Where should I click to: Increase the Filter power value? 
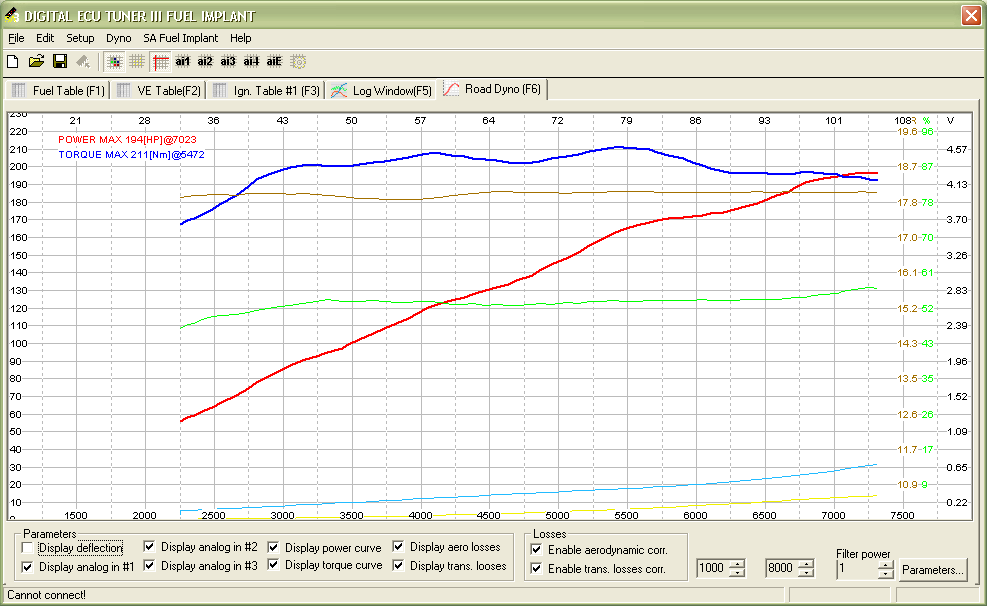coord(885,564)
